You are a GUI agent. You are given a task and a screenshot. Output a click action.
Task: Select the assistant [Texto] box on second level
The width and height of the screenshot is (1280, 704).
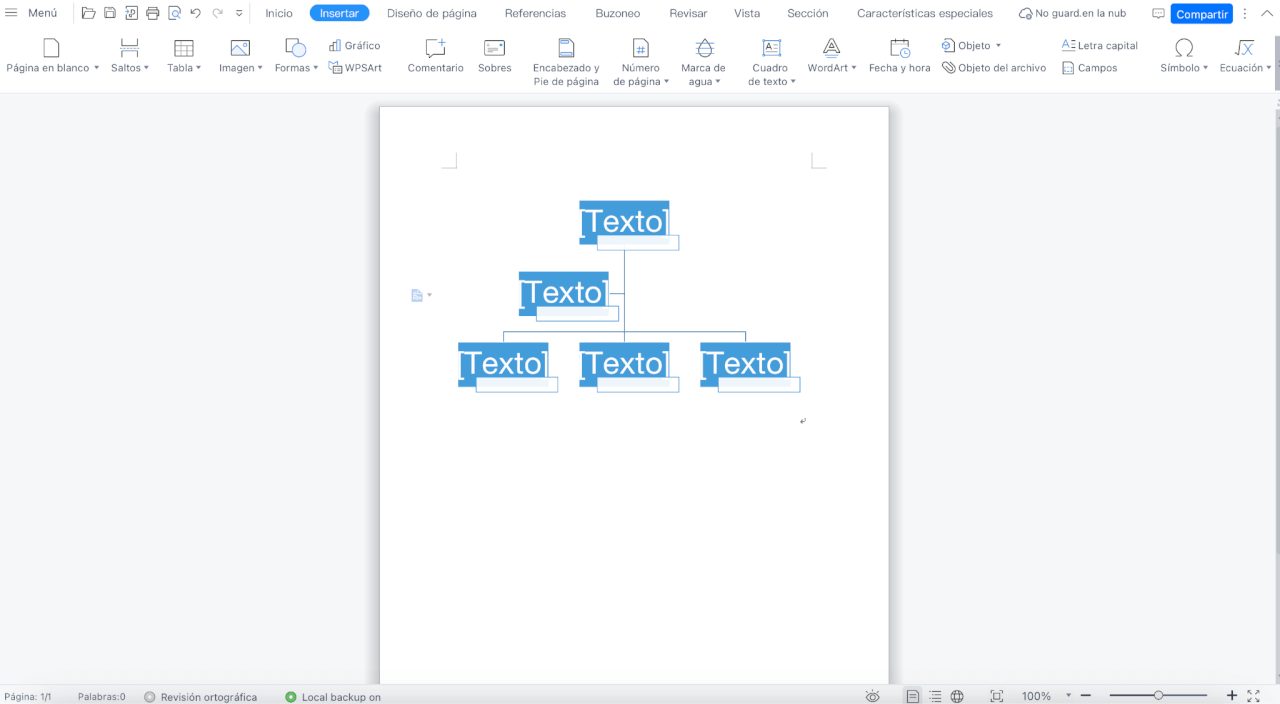pyautogui.click(x=563, y=293)
